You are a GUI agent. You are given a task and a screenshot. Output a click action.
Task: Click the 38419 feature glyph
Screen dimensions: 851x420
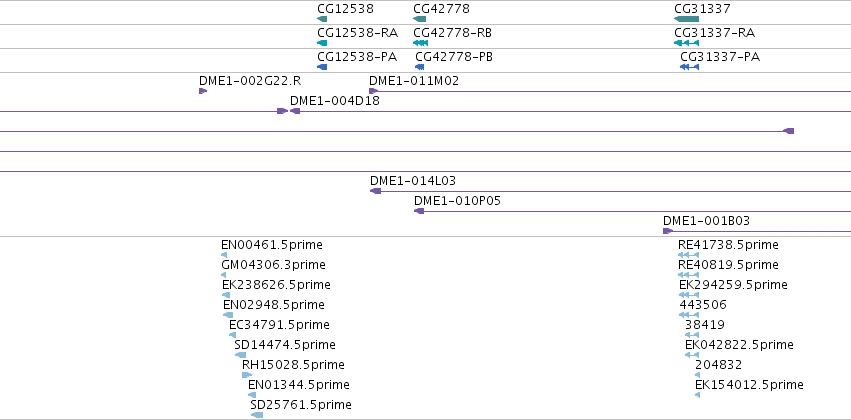point(692,335)
